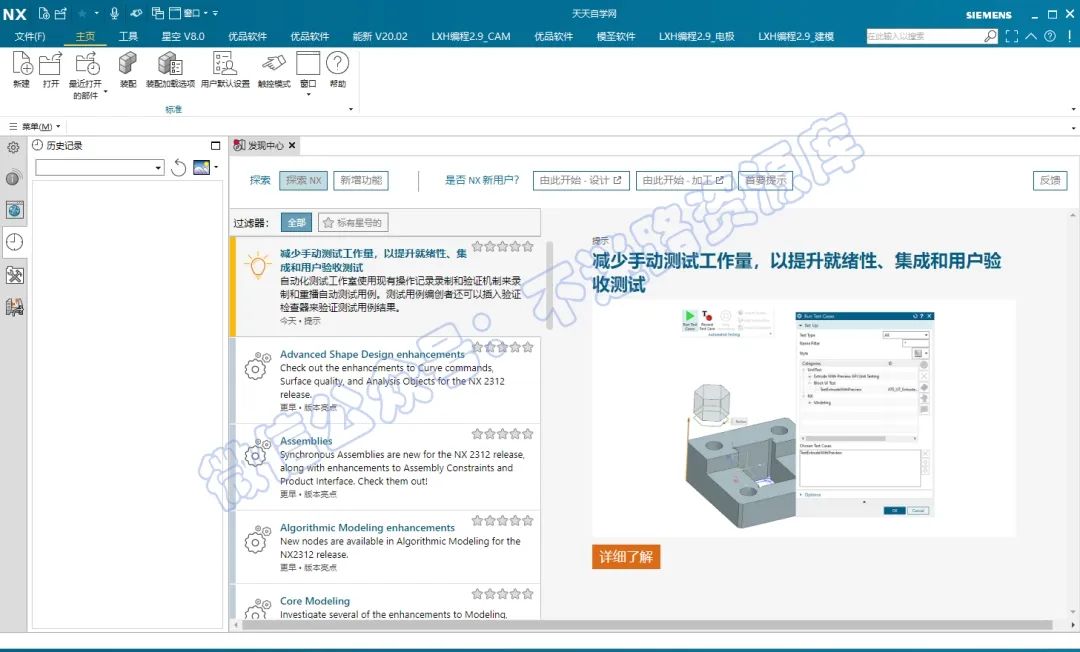Open the LXH编程2.9_电极 tab
This screenshot has width=1080, height=652.
coord(696,36)
